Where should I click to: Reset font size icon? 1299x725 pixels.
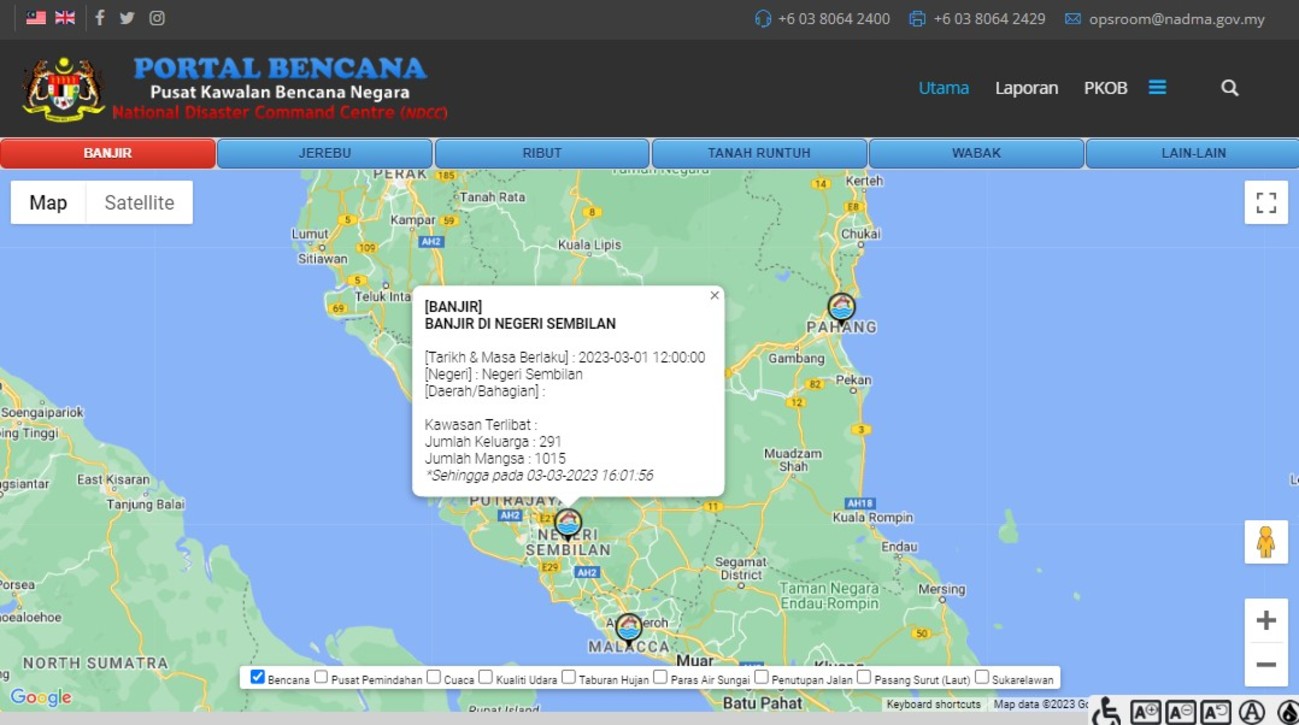pyautogui.click(x=1215, y=712)
